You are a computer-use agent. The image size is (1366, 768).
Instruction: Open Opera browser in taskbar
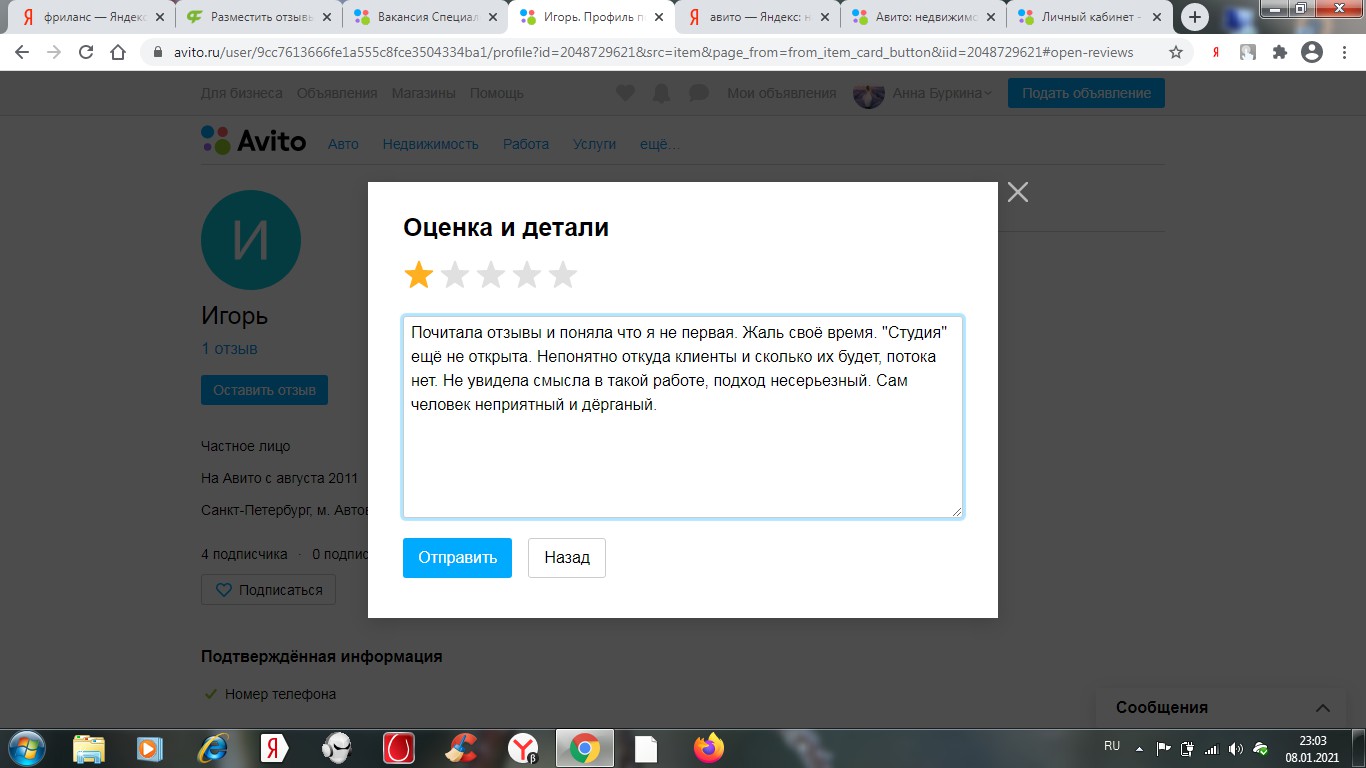click(x=399, y=748)
